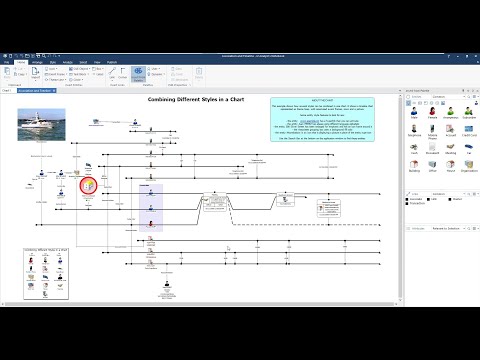Select the Anonymous entity type in palette
The height and width of the screenshot is (360, 480).
coord(450,113)
